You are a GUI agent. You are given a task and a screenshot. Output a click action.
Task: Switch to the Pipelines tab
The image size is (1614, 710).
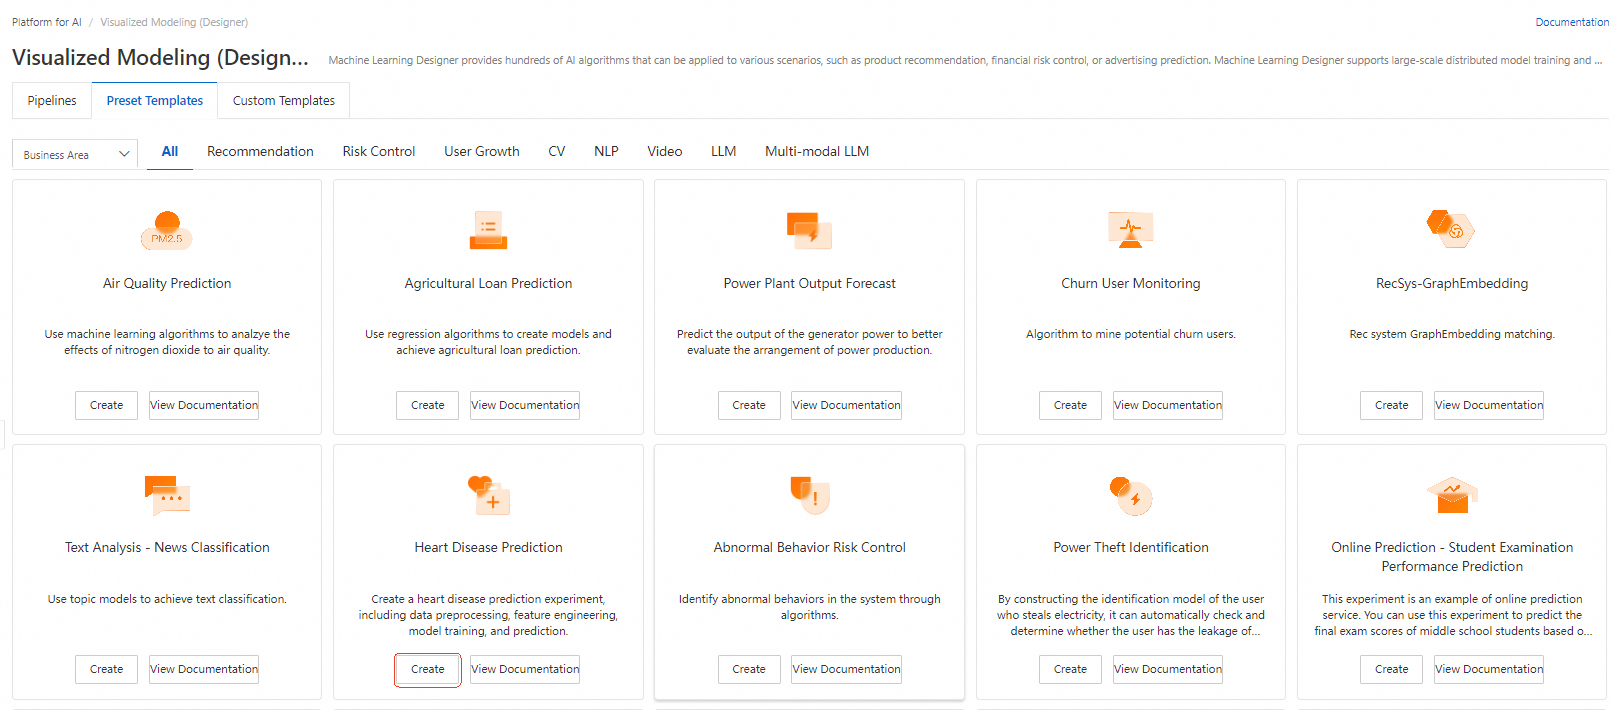coord(52,100)
